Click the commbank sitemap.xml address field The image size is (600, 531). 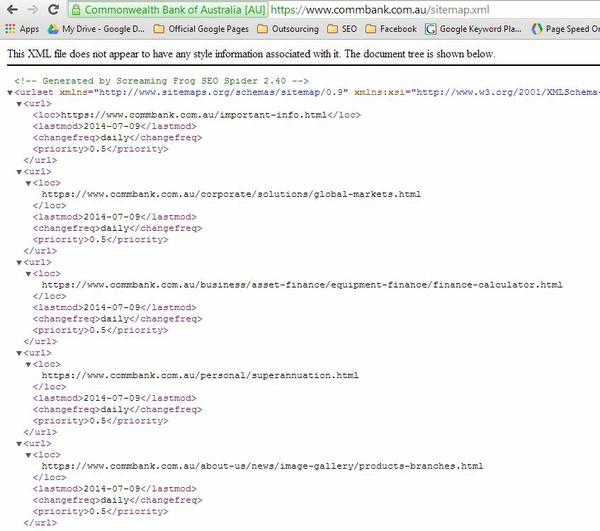(380, 10)
